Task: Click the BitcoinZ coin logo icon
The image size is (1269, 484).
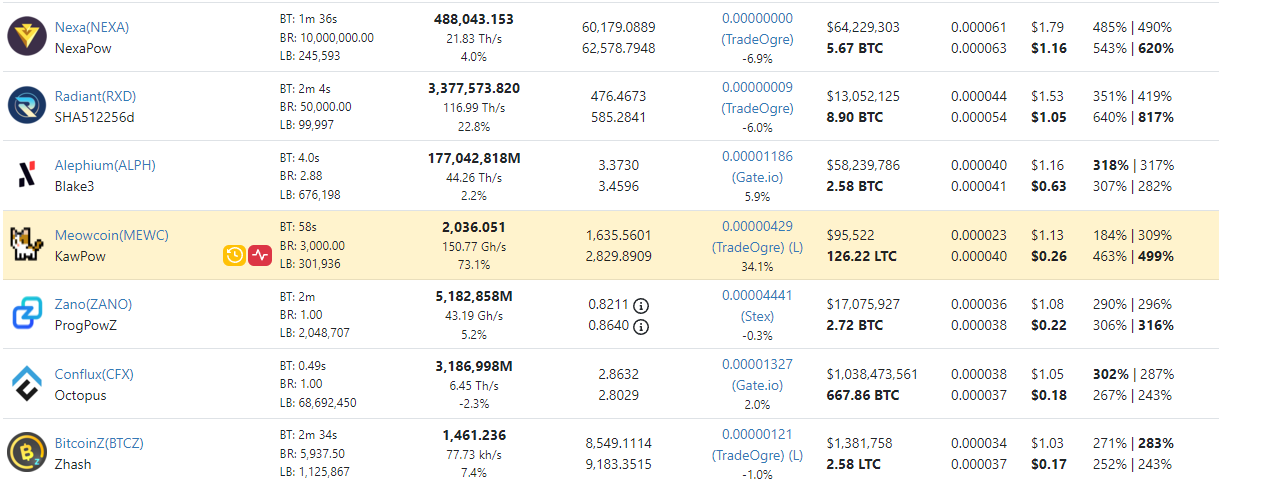Action: [x=27, y=452]
